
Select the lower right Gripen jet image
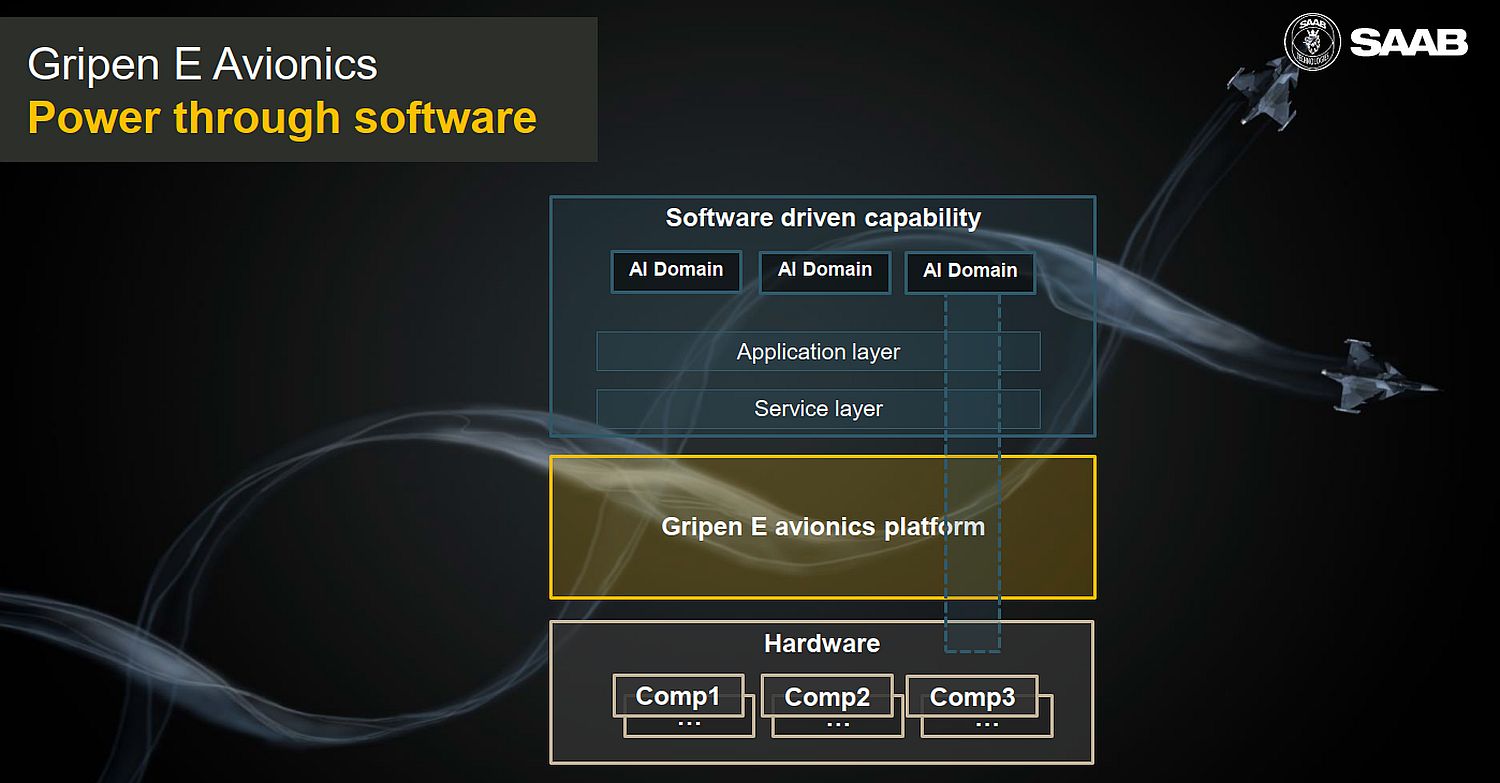(x=1380, y=376)
